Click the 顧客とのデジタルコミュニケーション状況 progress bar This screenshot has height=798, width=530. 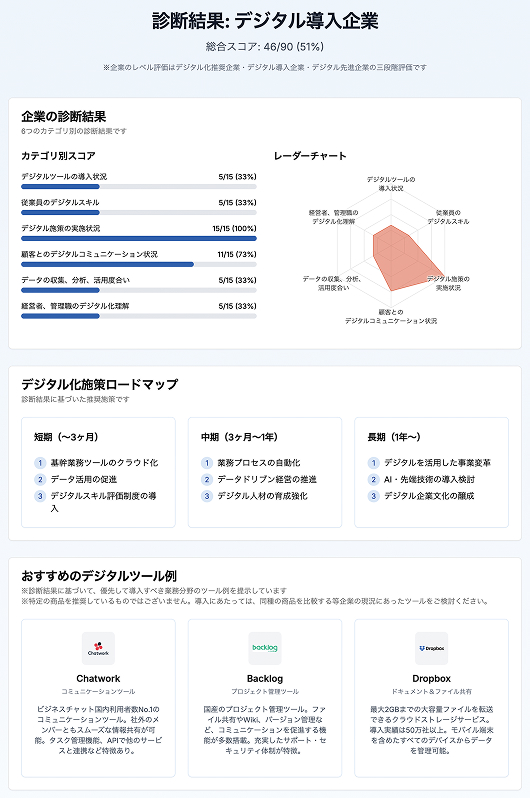click(138, 264)
